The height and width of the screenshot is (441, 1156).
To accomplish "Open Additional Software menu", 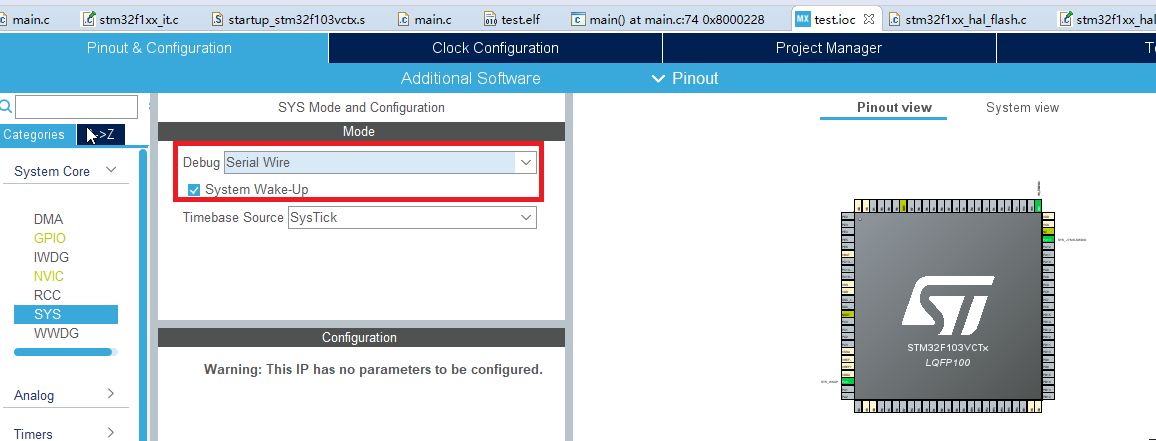I will point(470,78).
